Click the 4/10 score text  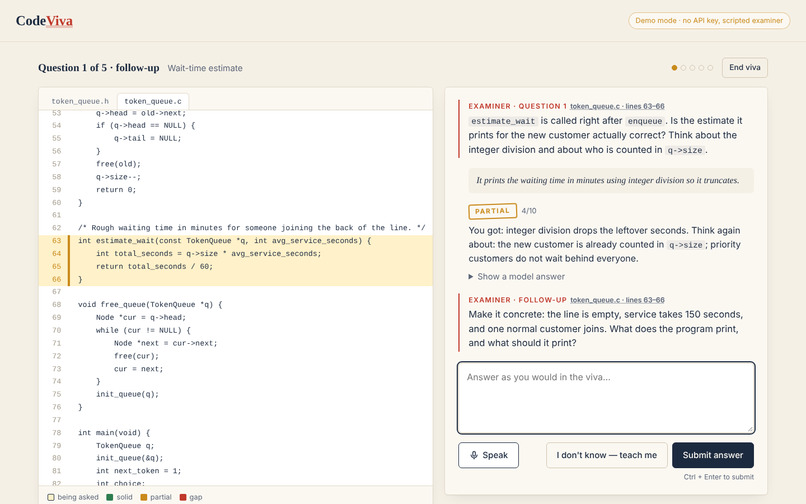pos(529,211)
